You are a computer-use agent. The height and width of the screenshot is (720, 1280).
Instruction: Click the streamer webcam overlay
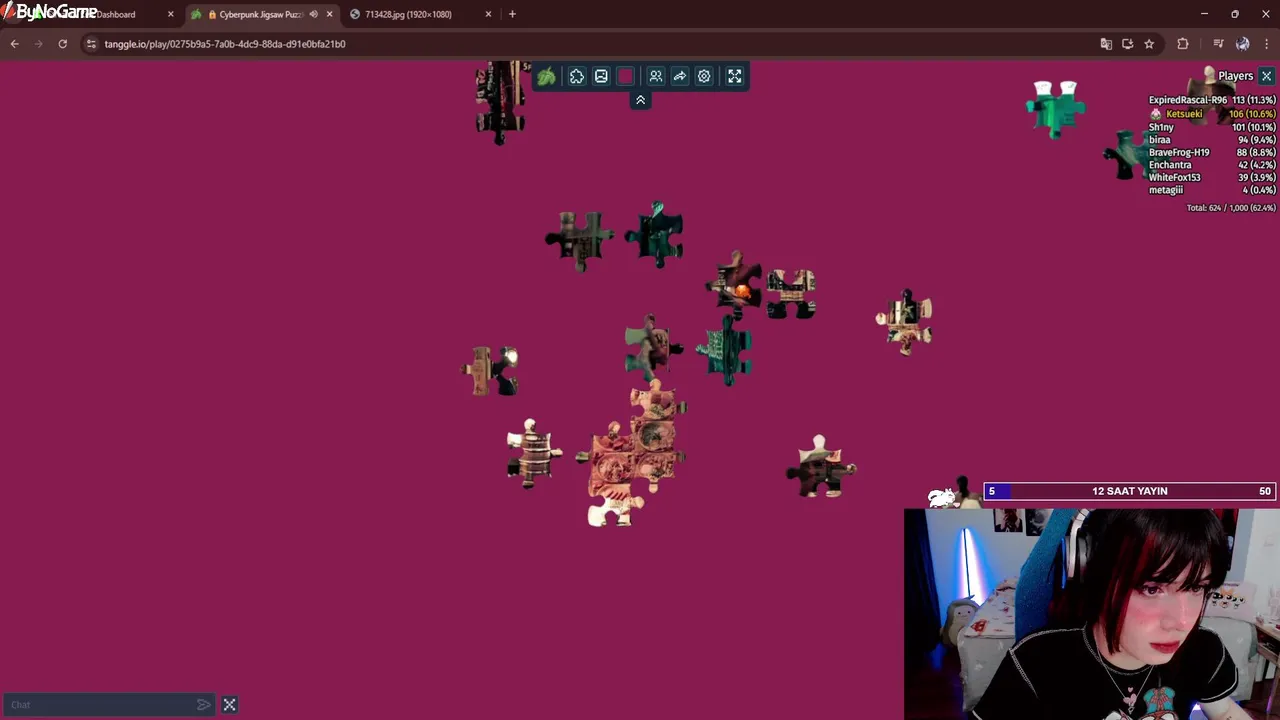click(x=1091, y=614)
